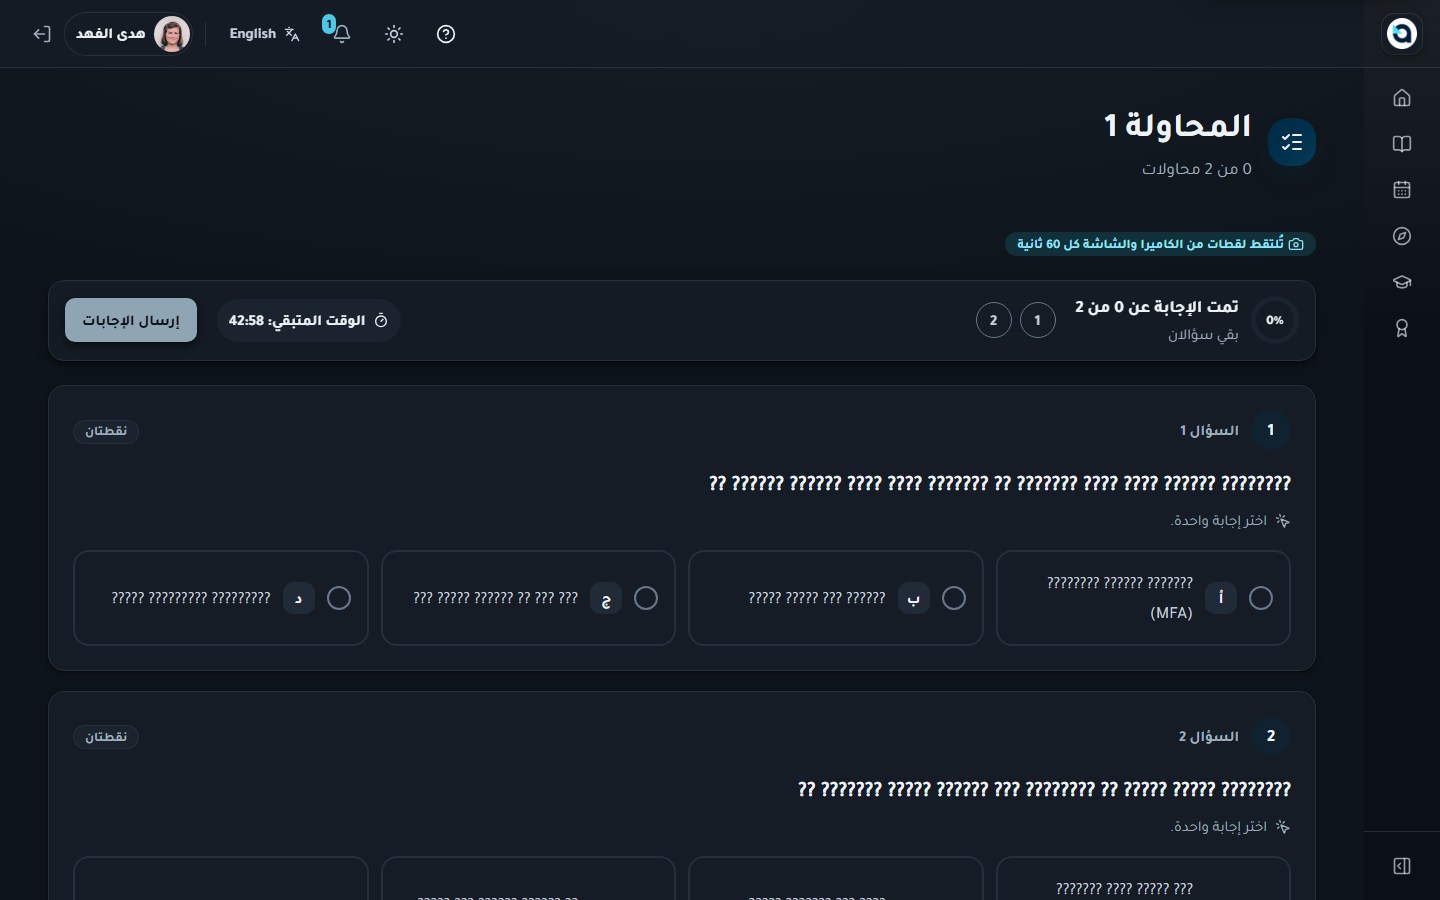Click the نقطتان badge on question 2
Image resolution: width=1440 pixels, height=900 pixels.
tap(106, 737)
